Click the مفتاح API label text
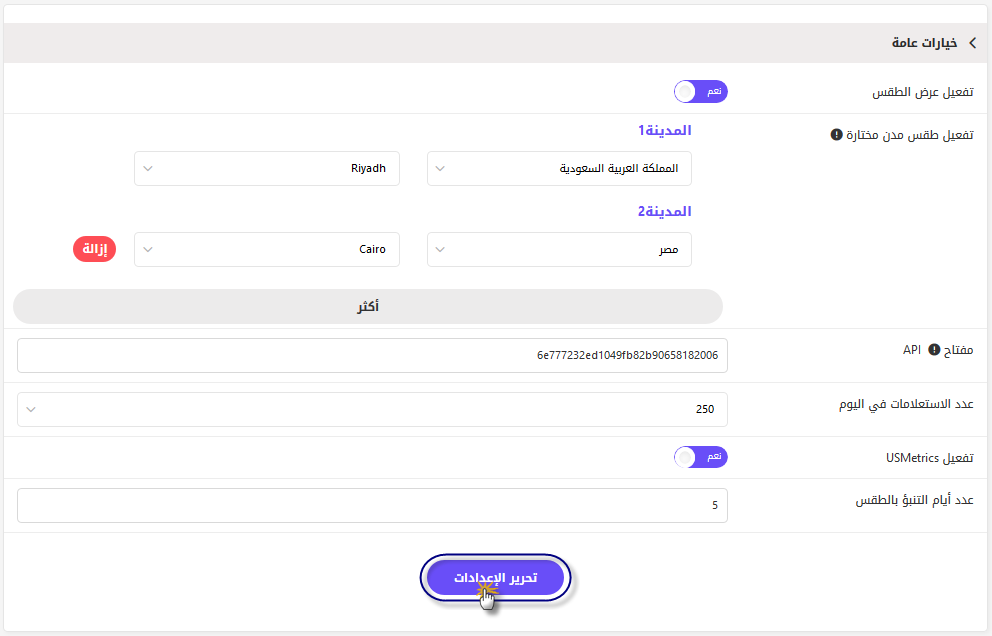 938,350
